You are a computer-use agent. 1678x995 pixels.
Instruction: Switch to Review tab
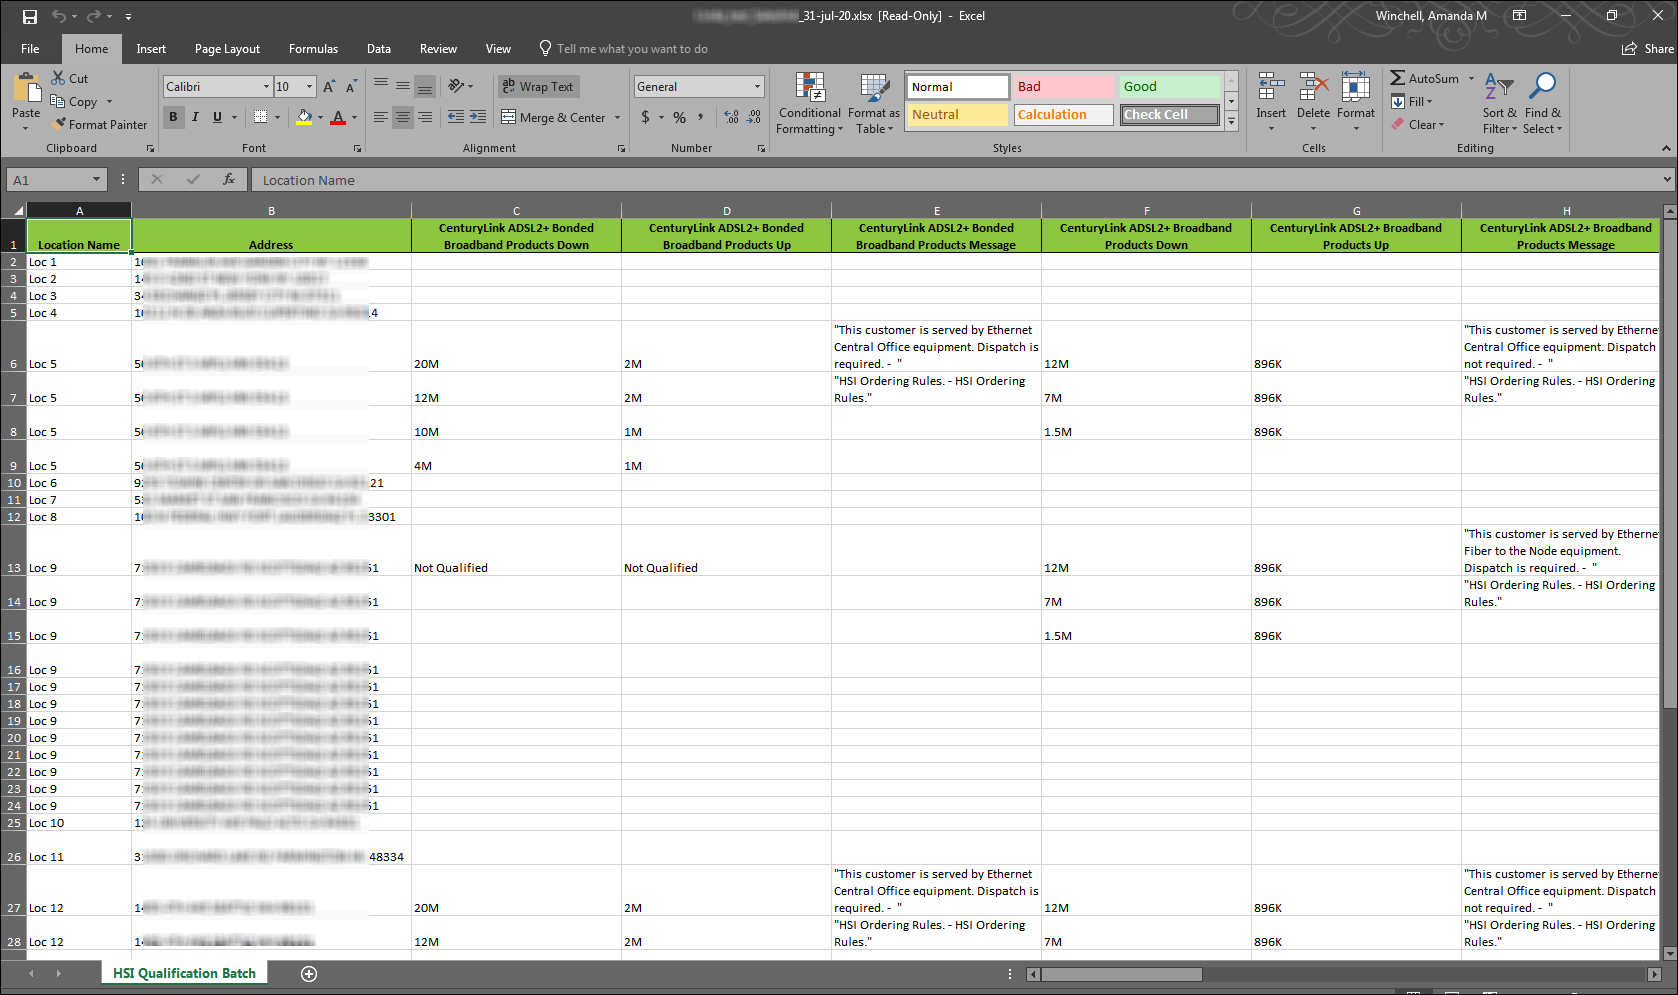(438, 49)
